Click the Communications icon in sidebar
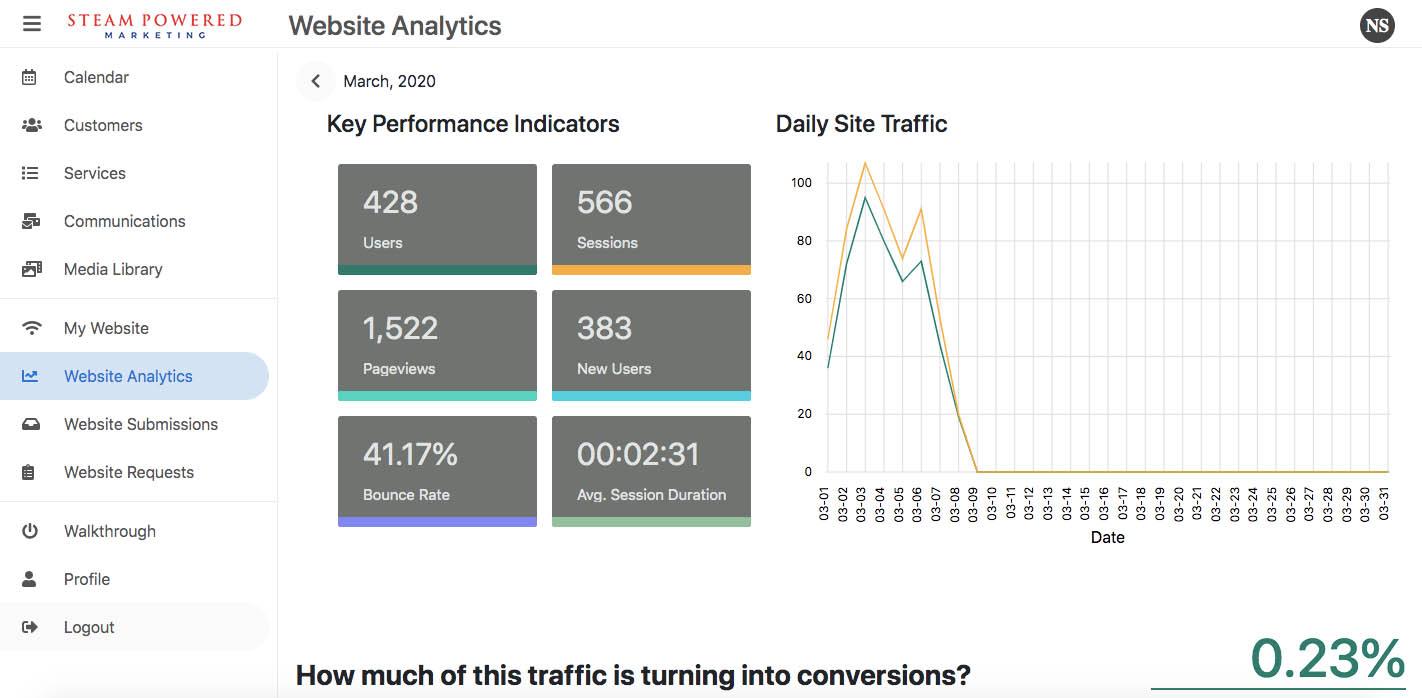The width and height of the screenshot is (1422, 698). pos(31,221)
